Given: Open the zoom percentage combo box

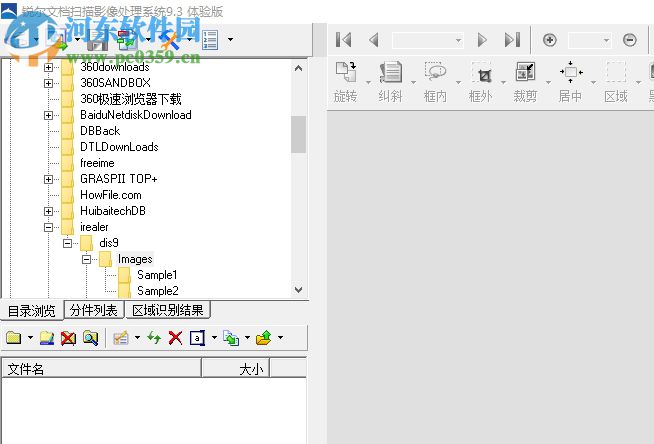Looking at the screenshot, I should 590,40.
